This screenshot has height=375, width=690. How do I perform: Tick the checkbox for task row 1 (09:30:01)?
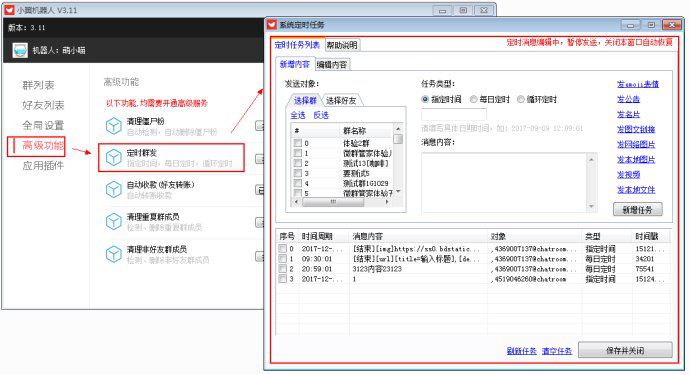tap(282, 259)
